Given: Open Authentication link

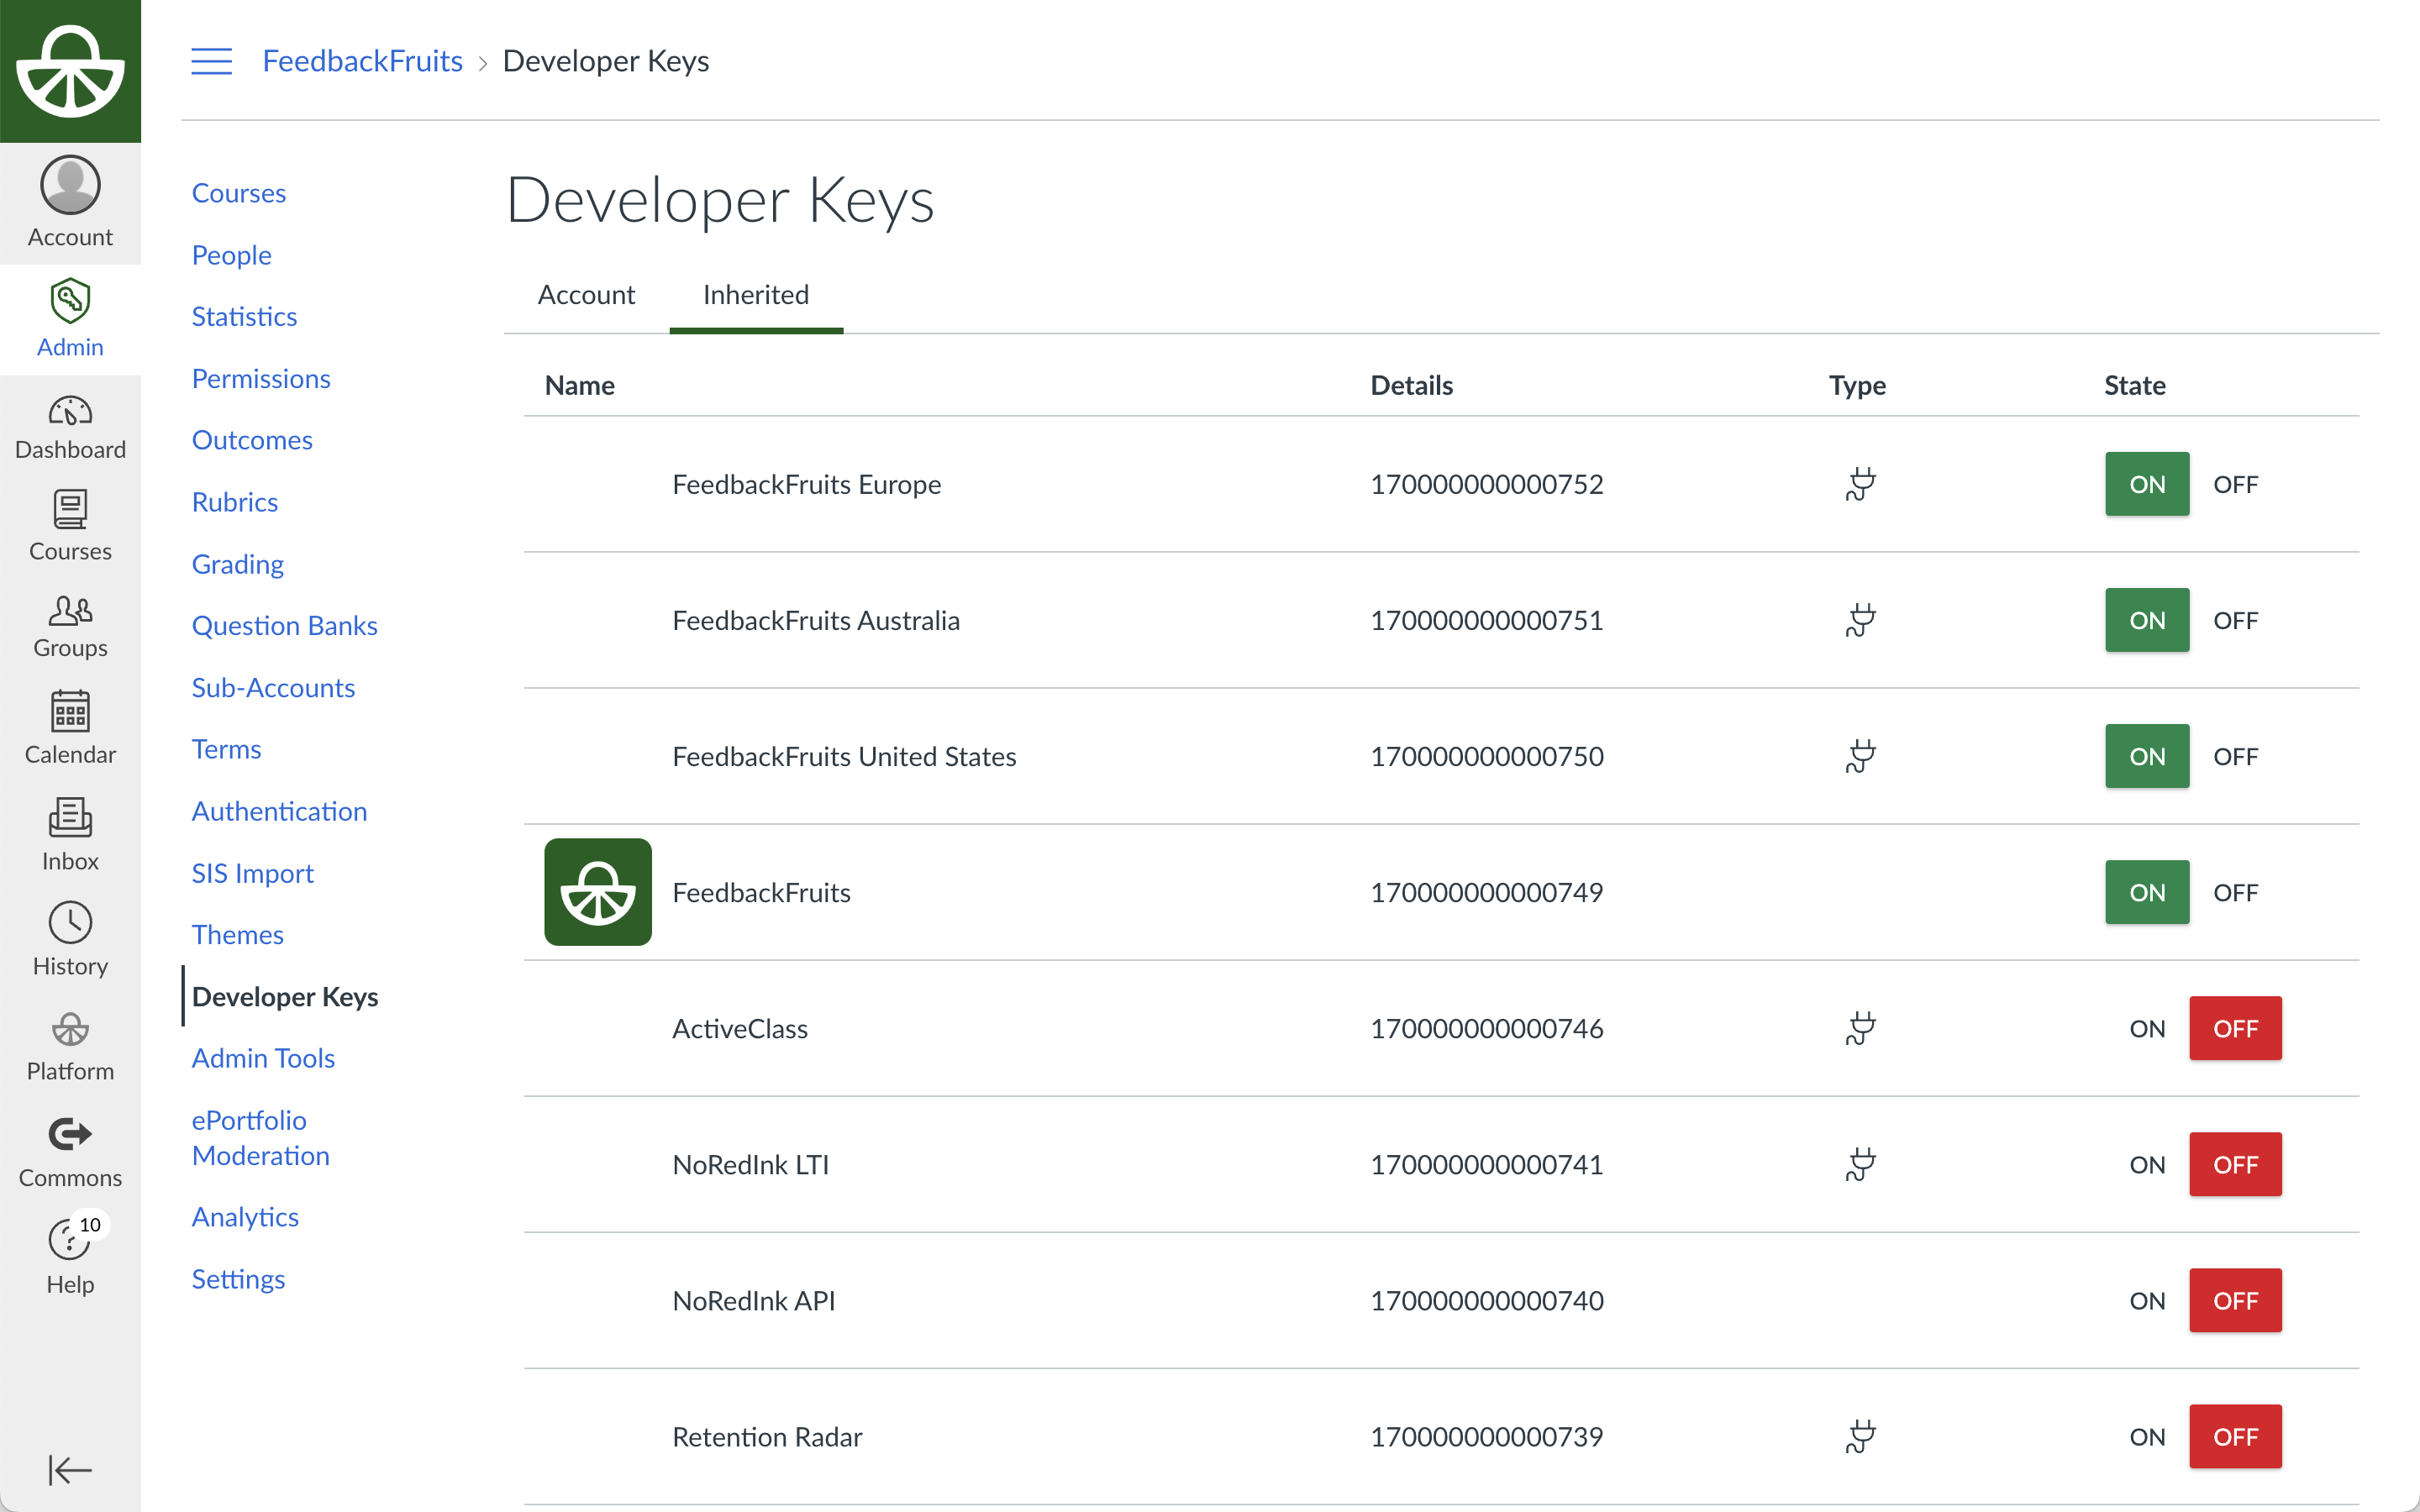Looking at the screenshot, I should [x=279, y=811].
